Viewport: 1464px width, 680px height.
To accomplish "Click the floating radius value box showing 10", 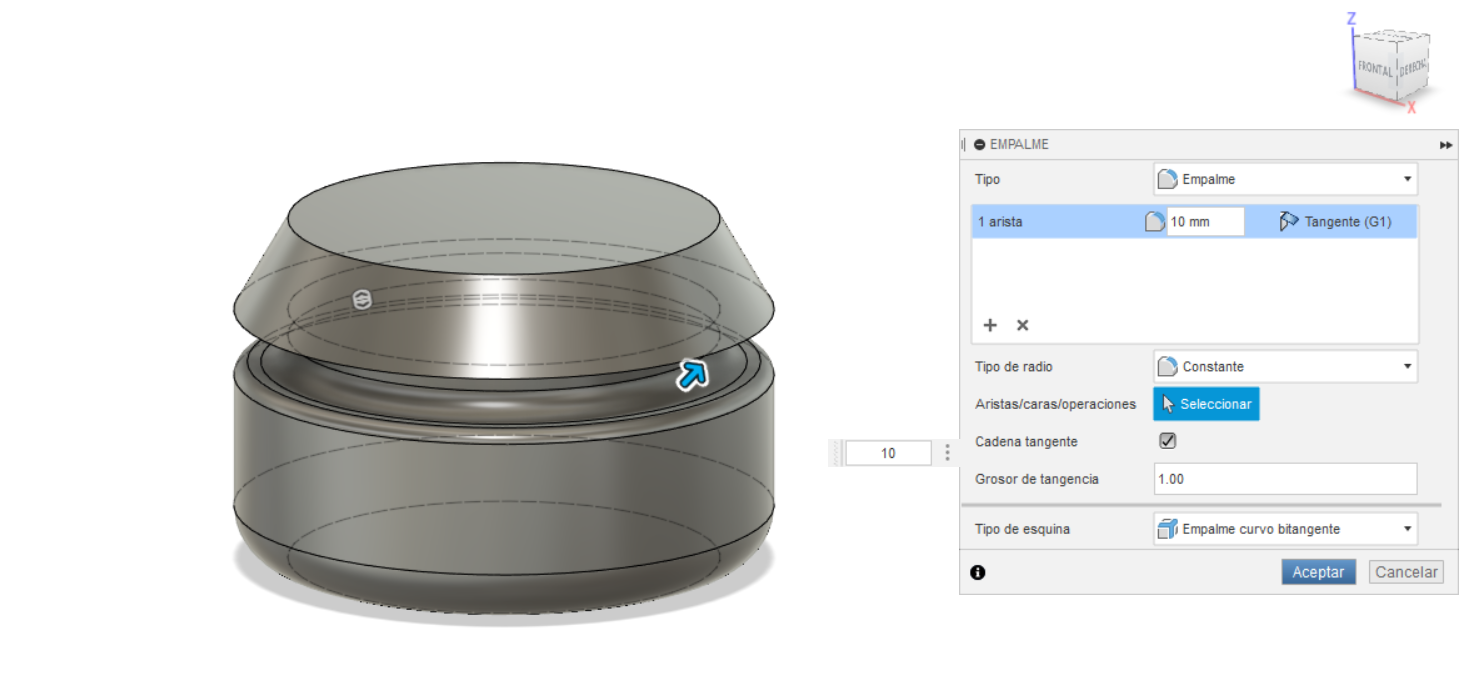I will point(888,453).
